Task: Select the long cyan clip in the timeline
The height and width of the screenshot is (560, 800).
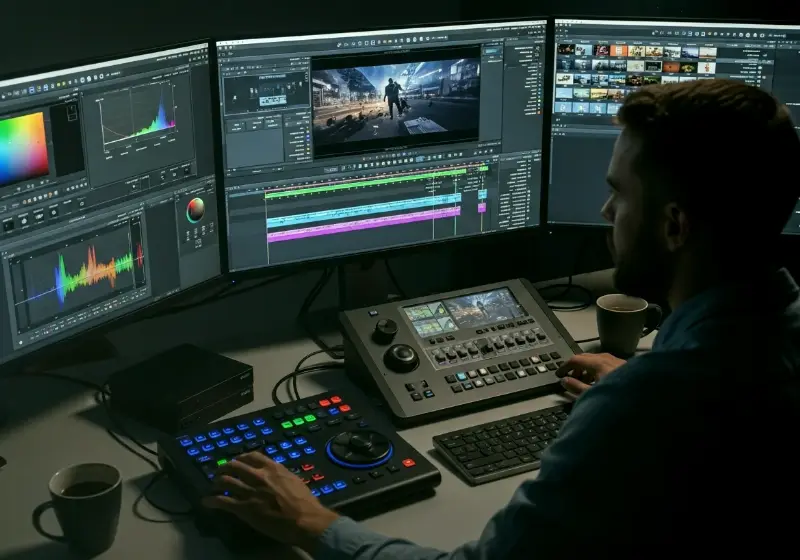Action: [364, 210]
